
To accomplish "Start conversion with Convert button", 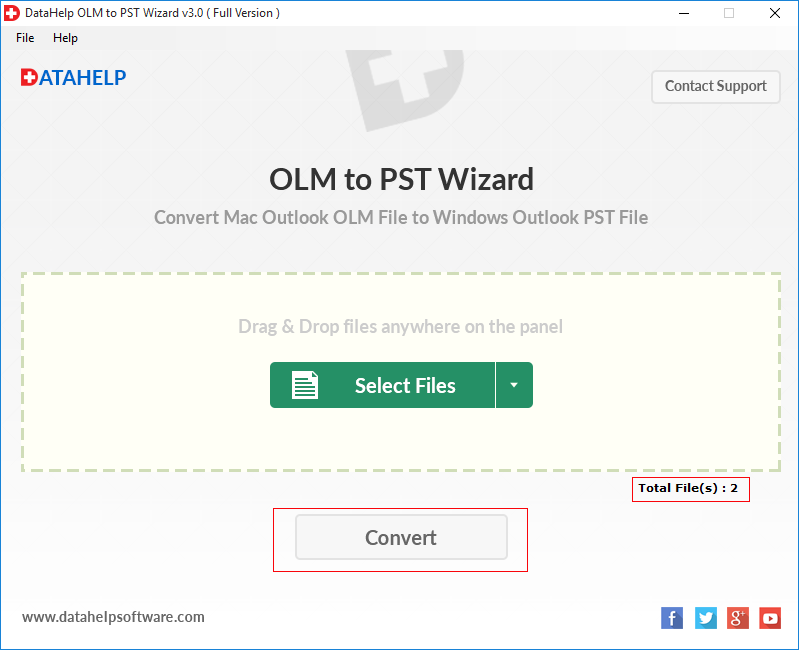I will (x=401, y=537).
